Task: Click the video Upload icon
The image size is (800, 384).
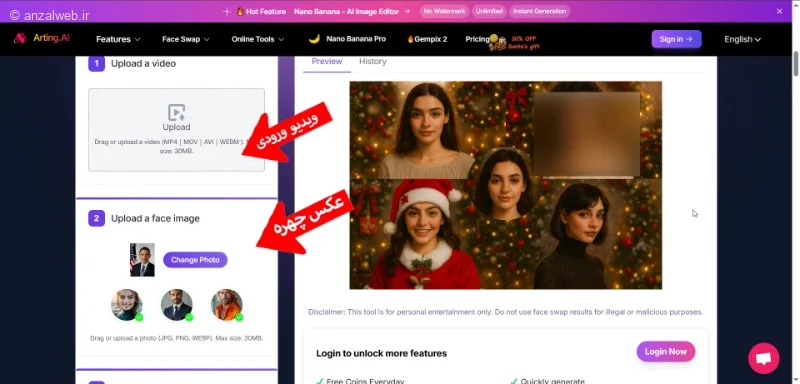Action: click(x=177, y=113)
